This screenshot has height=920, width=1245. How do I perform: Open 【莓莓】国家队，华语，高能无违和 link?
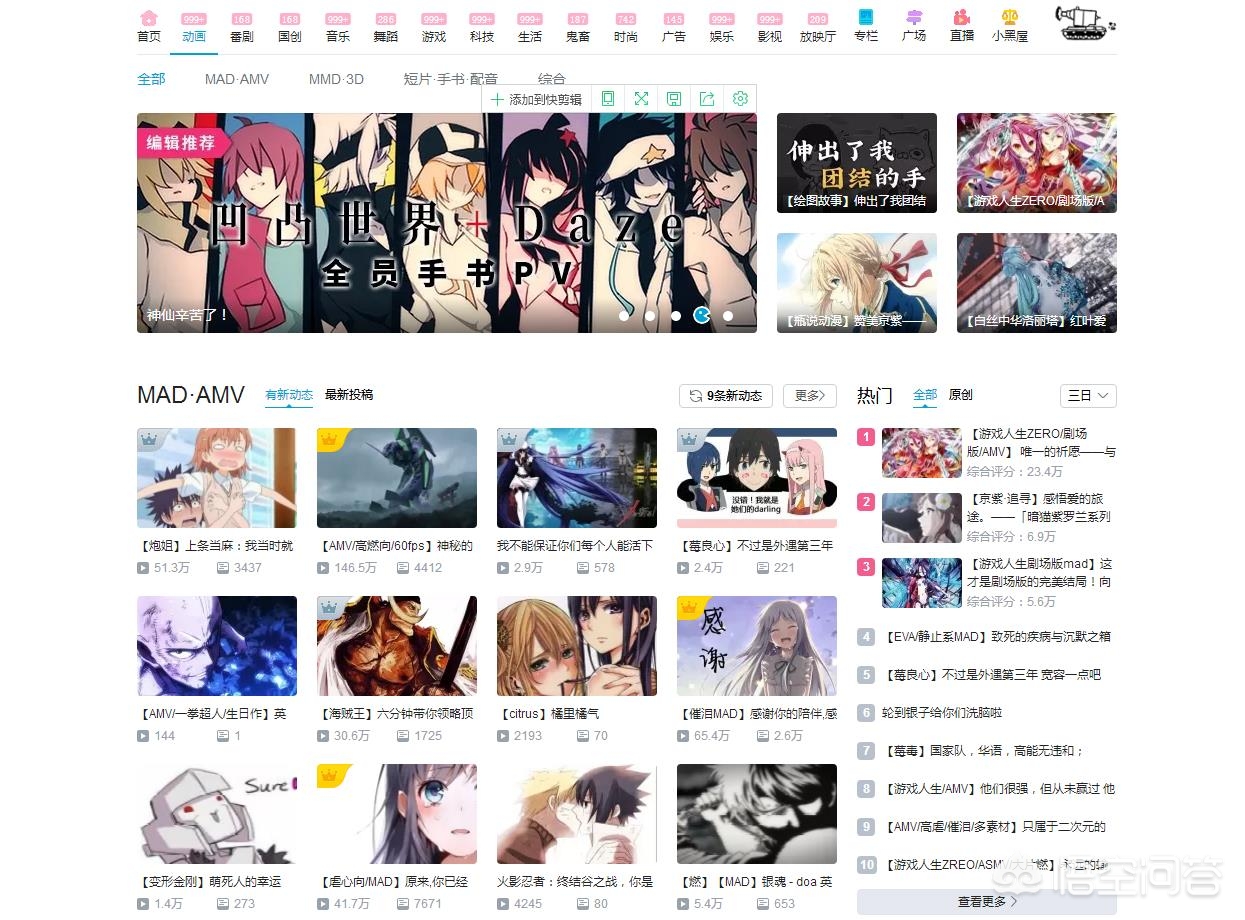[x=985, y=751]
